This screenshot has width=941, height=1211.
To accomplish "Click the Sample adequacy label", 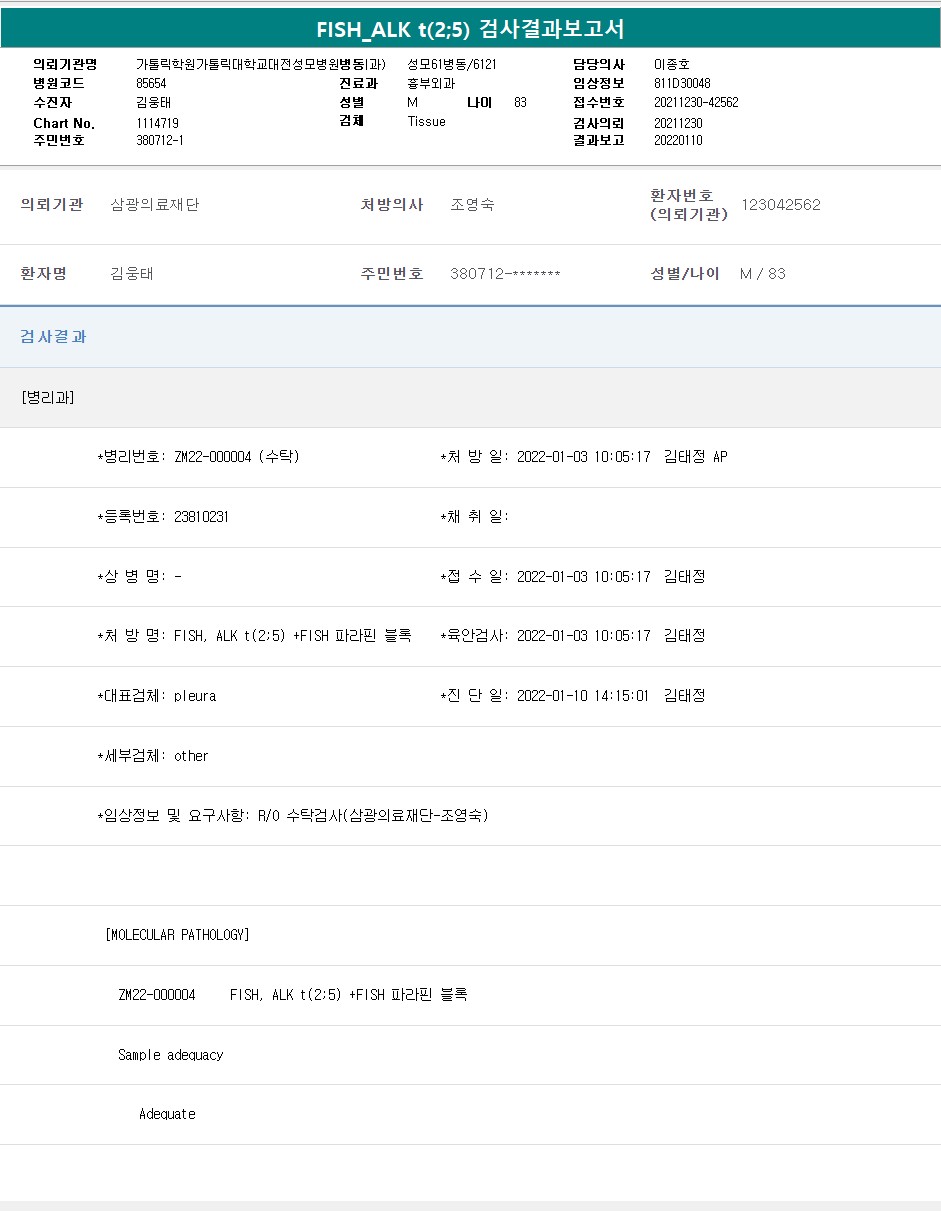I will (171, 1055).
